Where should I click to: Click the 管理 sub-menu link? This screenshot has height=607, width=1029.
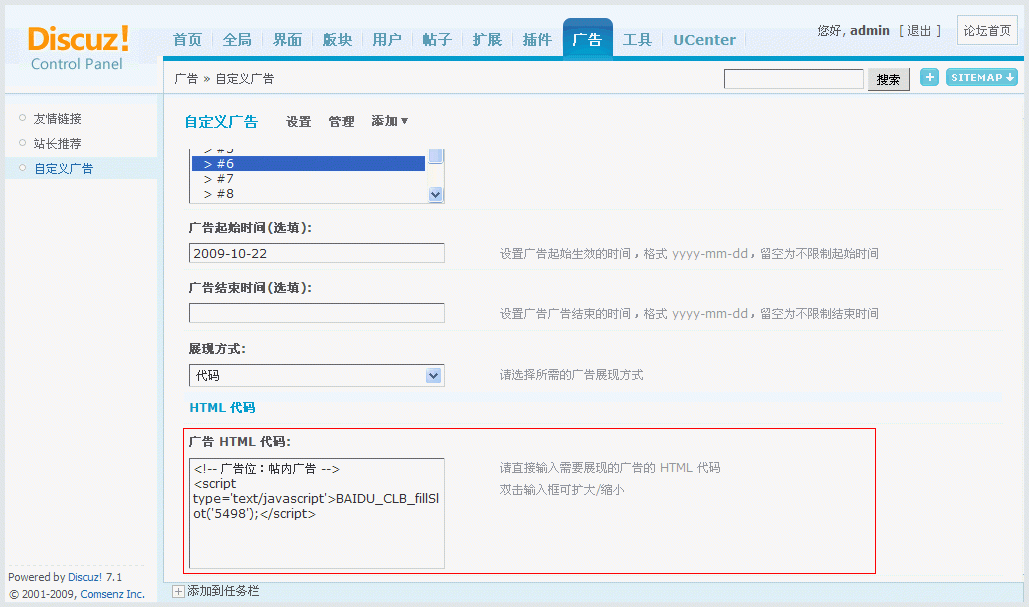point(341,121)
